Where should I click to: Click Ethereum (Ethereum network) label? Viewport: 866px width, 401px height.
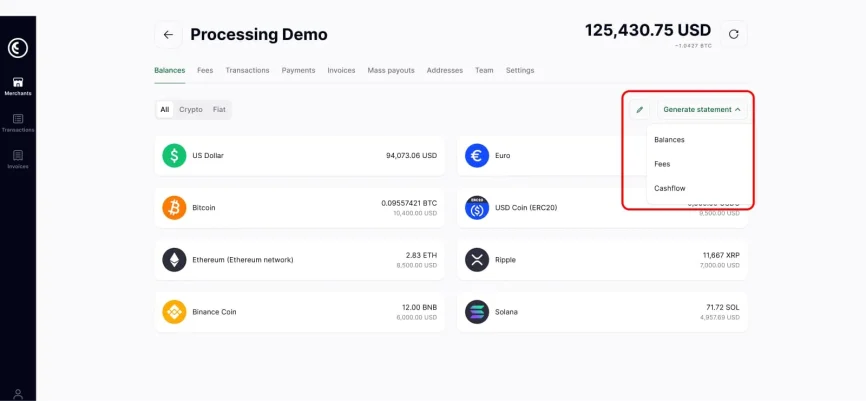pyautogui.click(x=243, y=260)
